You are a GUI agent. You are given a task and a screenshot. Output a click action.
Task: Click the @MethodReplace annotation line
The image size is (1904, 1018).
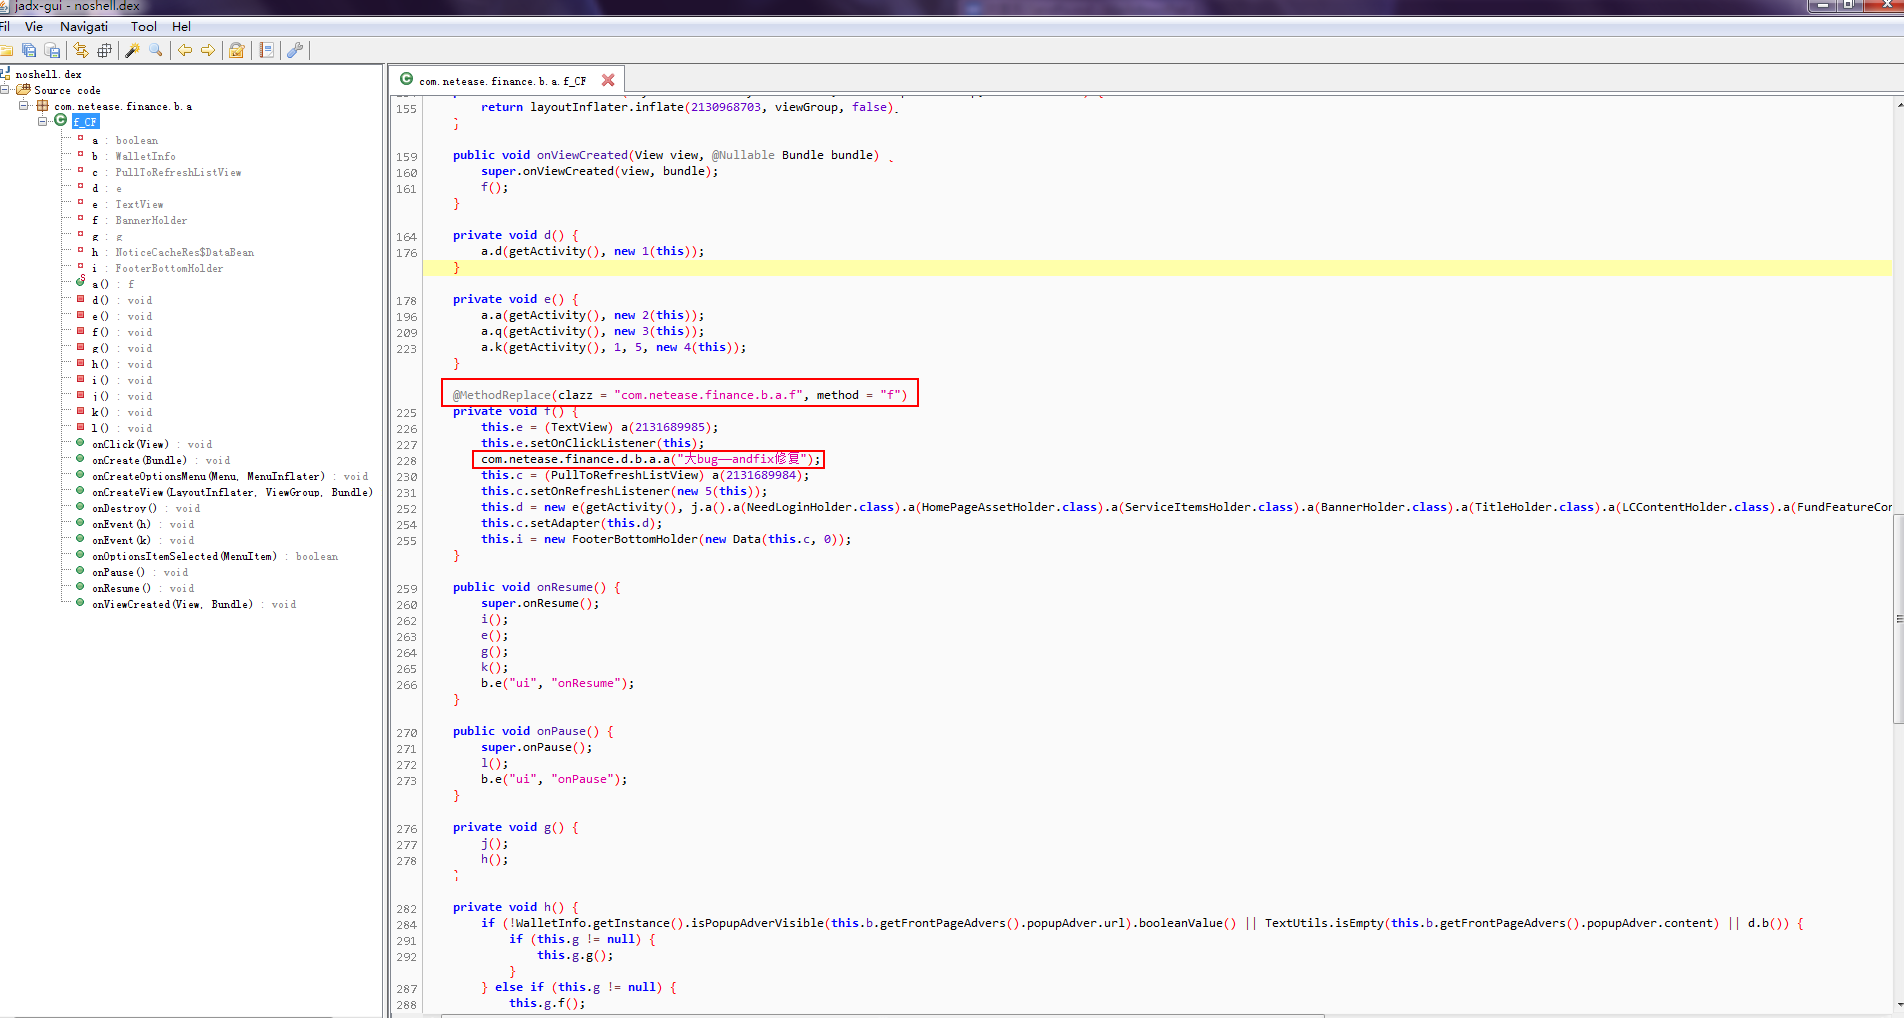tap(680, 395)
